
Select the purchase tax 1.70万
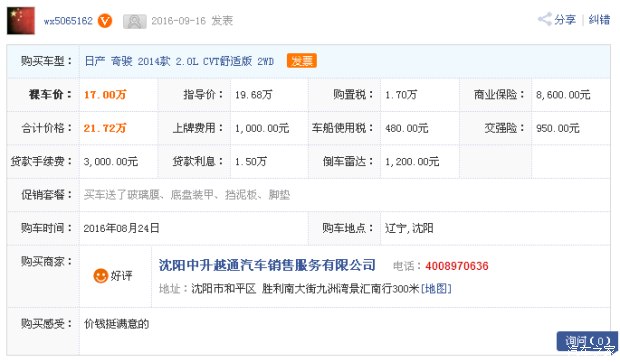(x=401, y=95)
